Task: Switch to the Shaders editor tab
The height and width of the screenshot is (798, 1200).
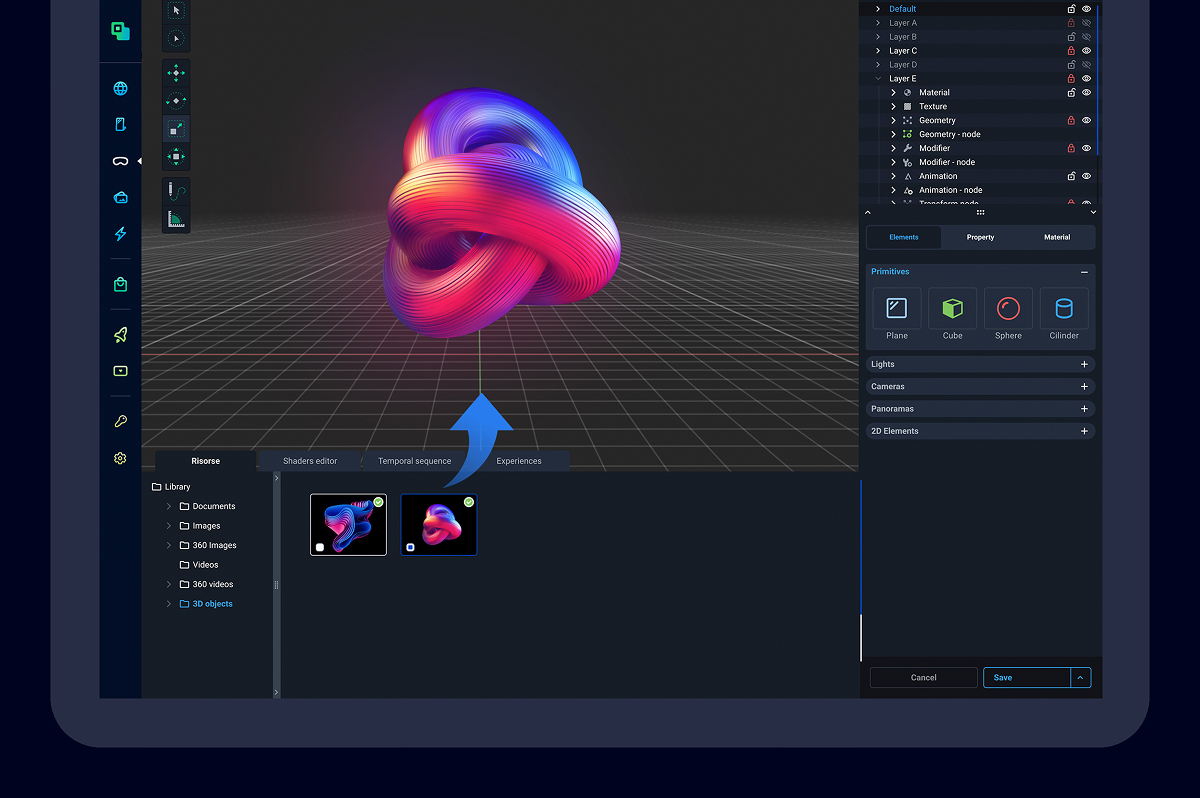Action: point(310,461)
